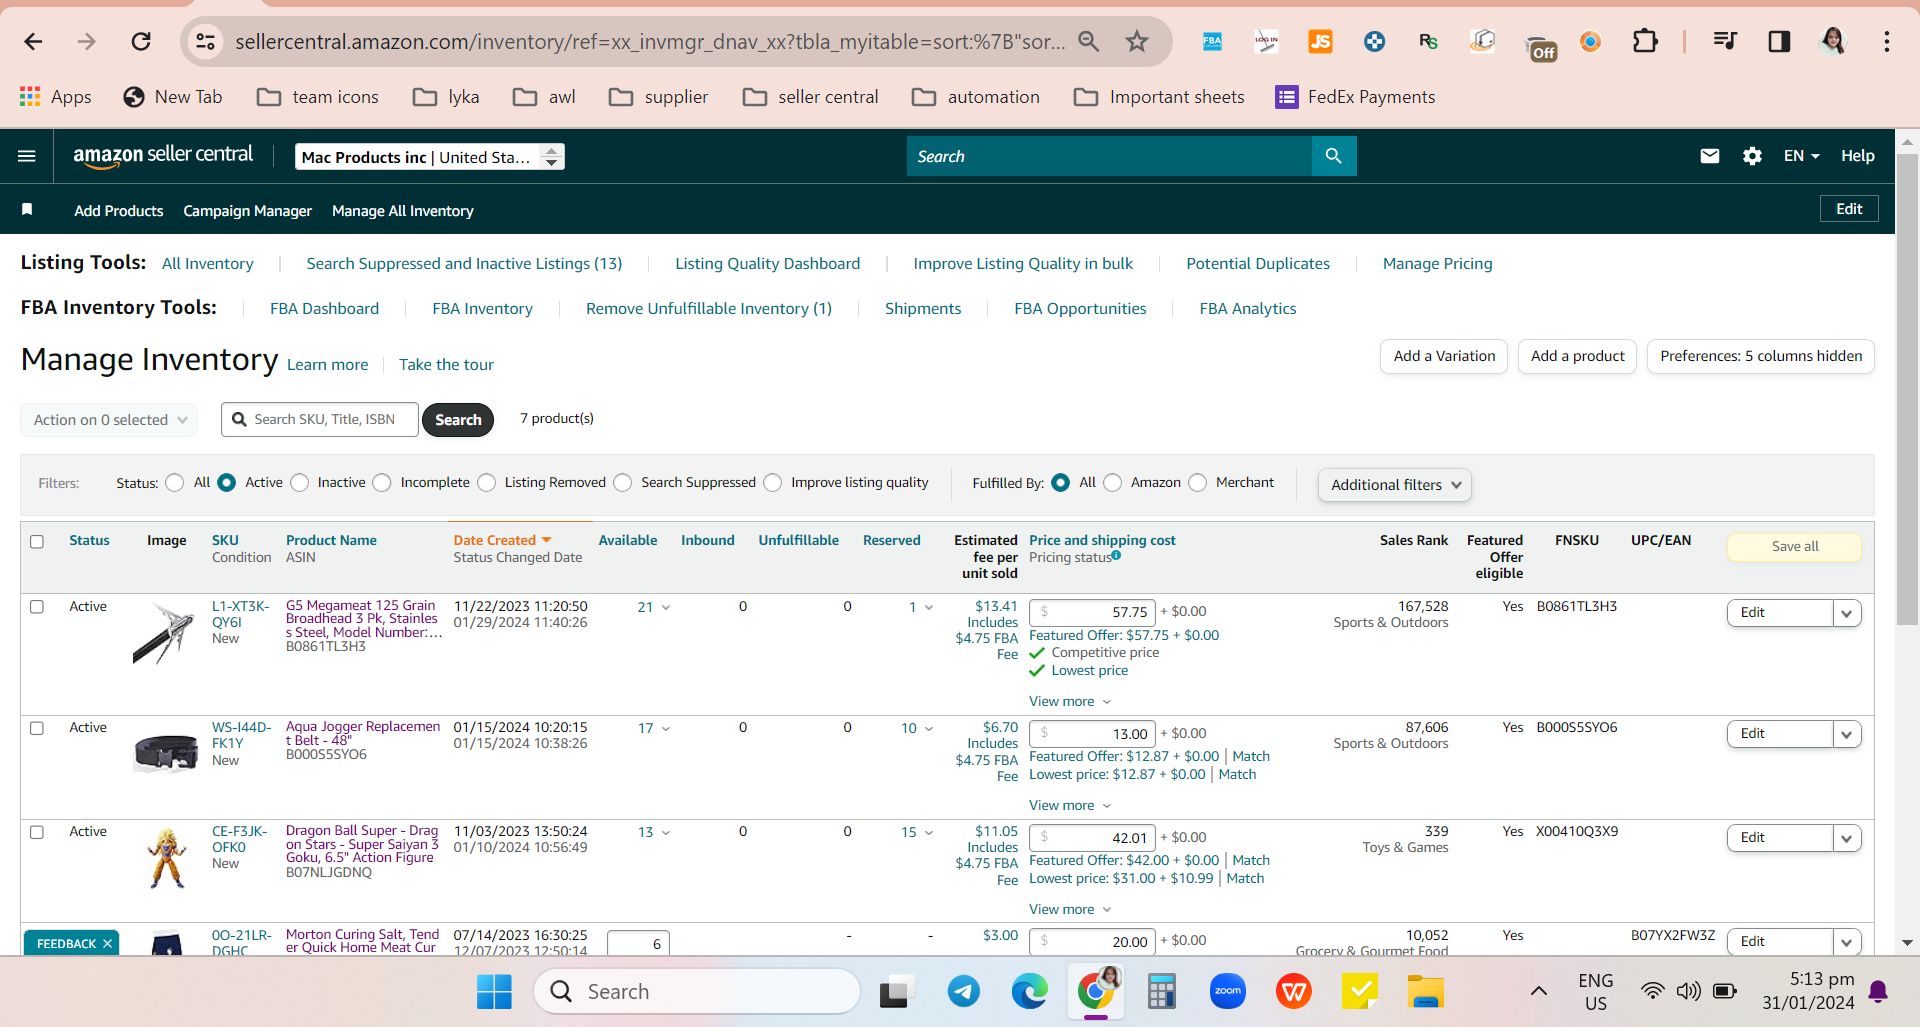Open FBA Inventory tool
The width and height of the screenshot is (1920, 1027).
click(x=483, y=309)
